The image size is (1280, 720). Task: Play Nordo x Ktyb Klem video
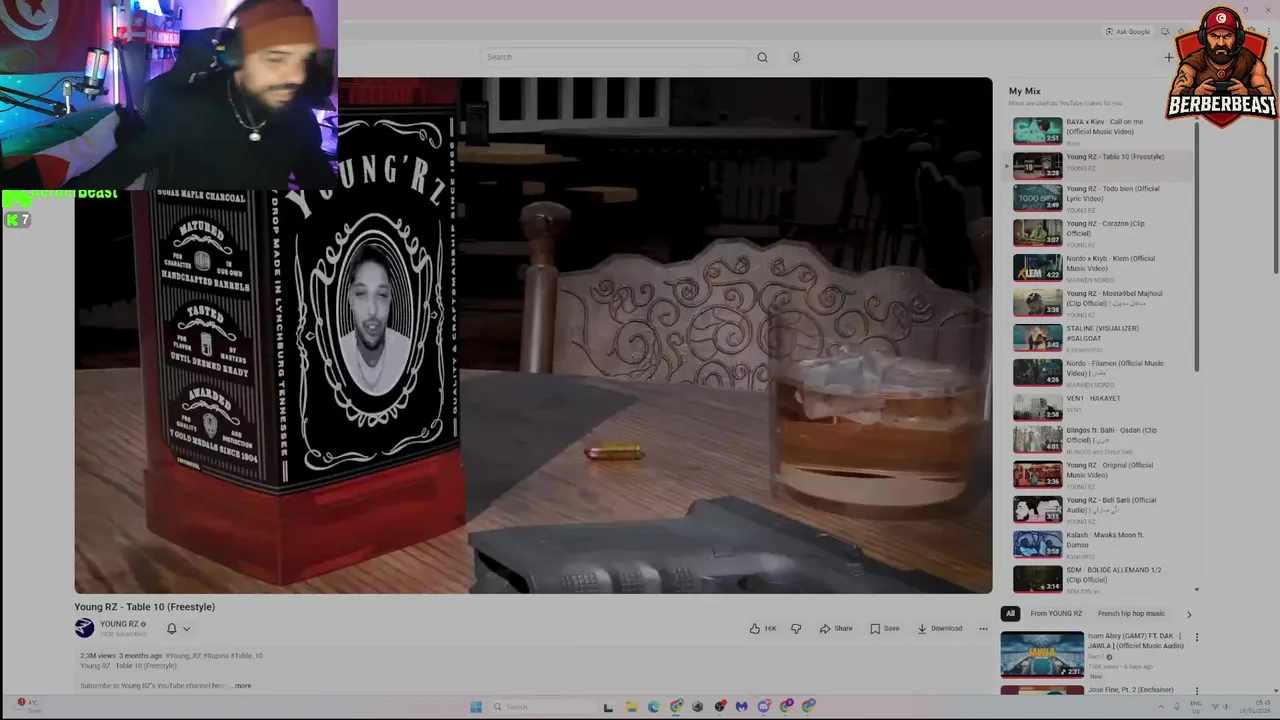[x=1101, y=268]
